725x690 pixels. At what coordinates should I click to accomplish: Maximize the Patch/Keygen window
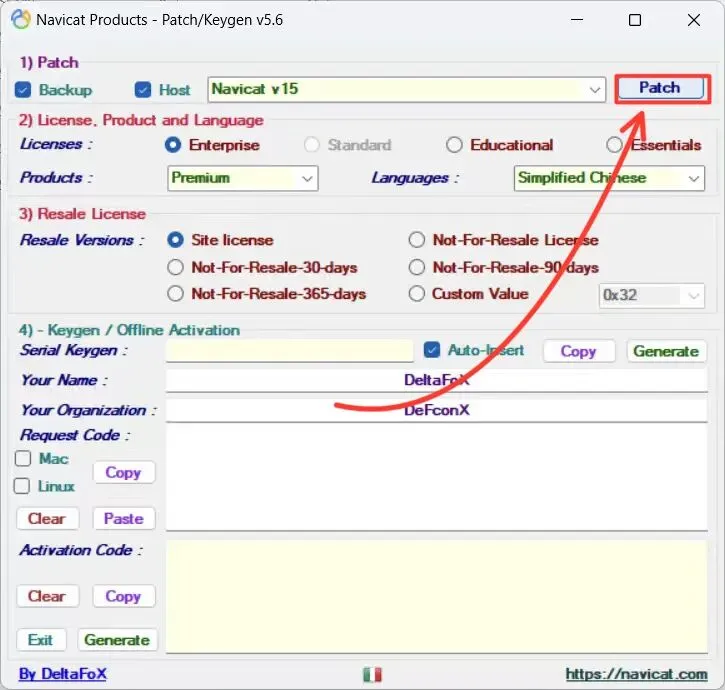tap(635, 20)
